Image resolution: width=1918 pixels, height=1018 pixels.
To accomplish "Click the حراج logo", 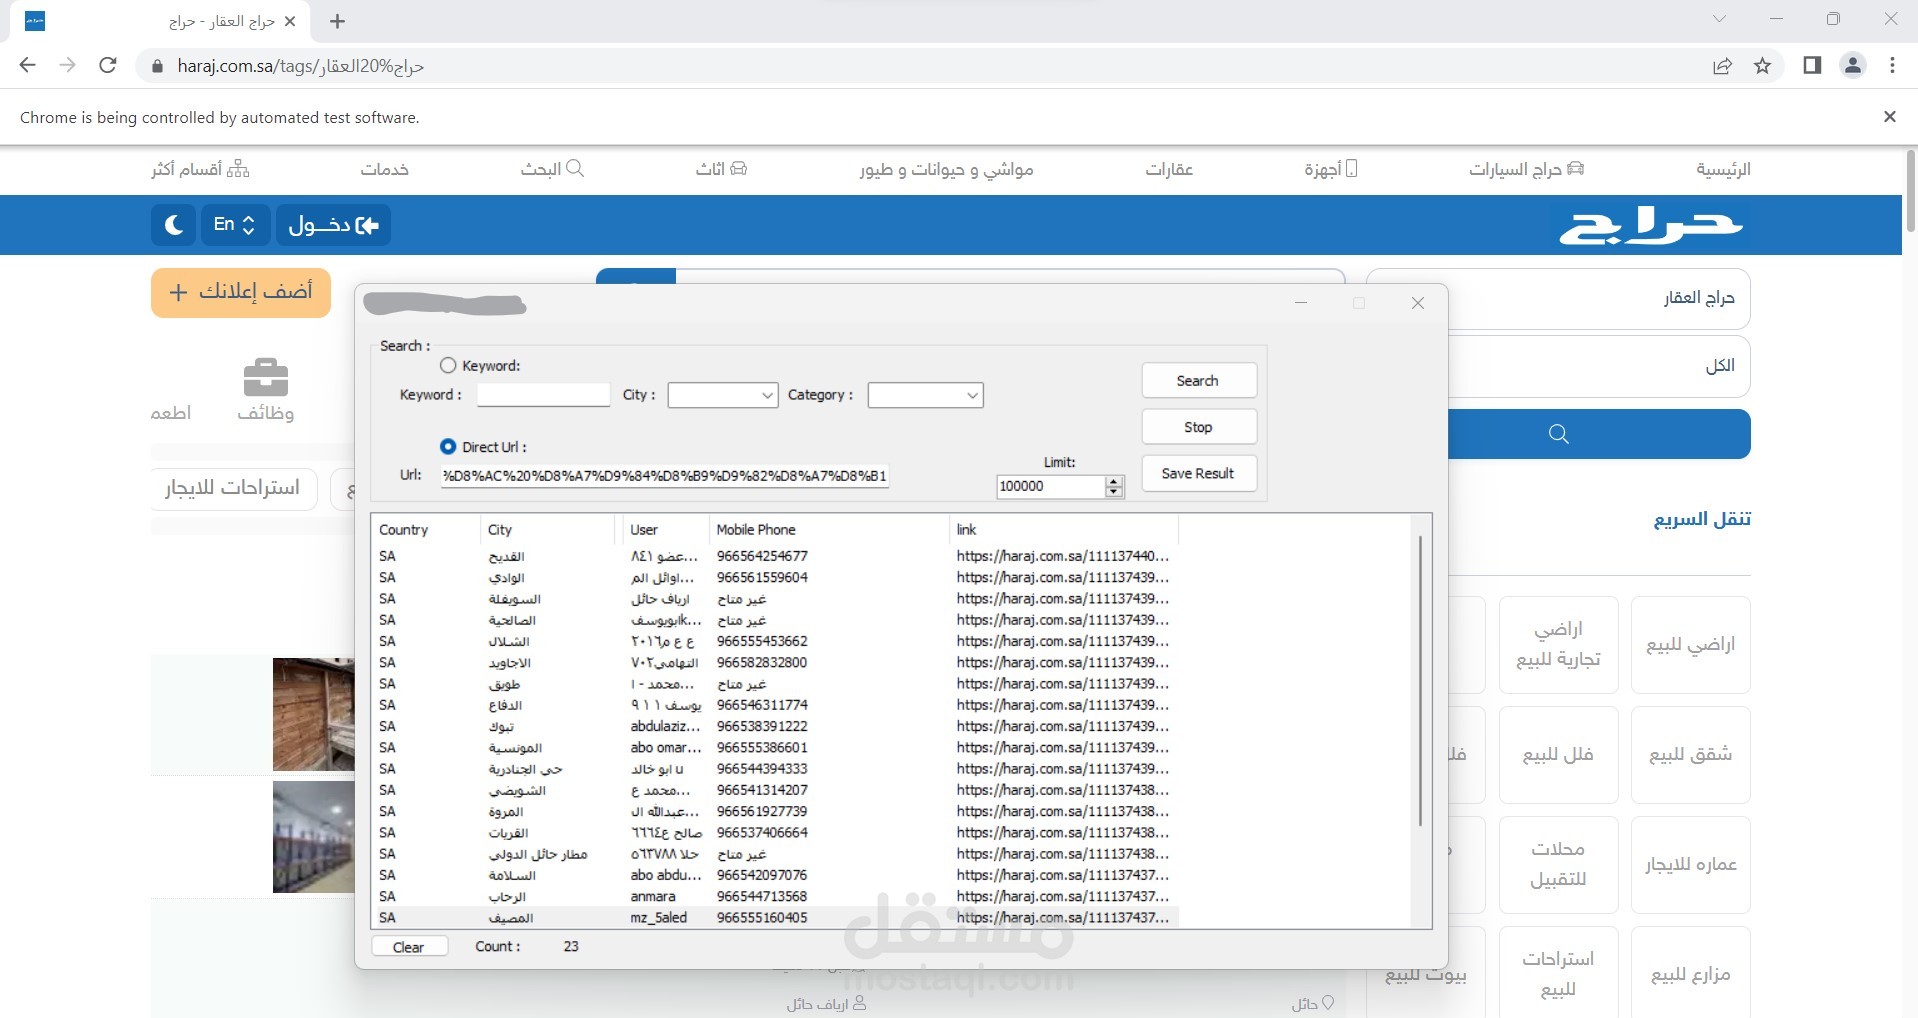I will [x=1651, y=225].
